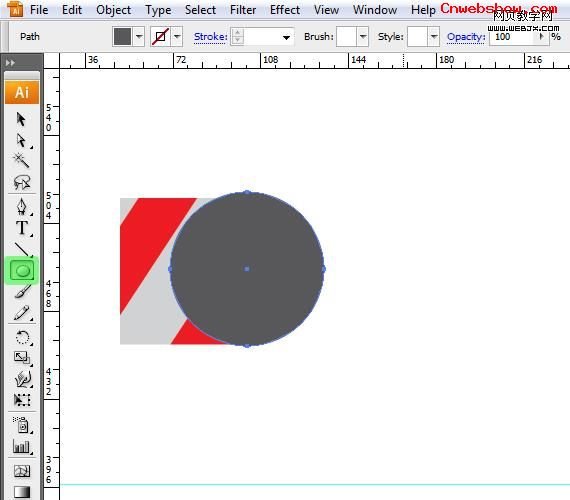The width and height of the screenshot is (570, 500).
Task: Select the black arrow Selection tool
Action: pyautogui.click(x=21, y=119)
